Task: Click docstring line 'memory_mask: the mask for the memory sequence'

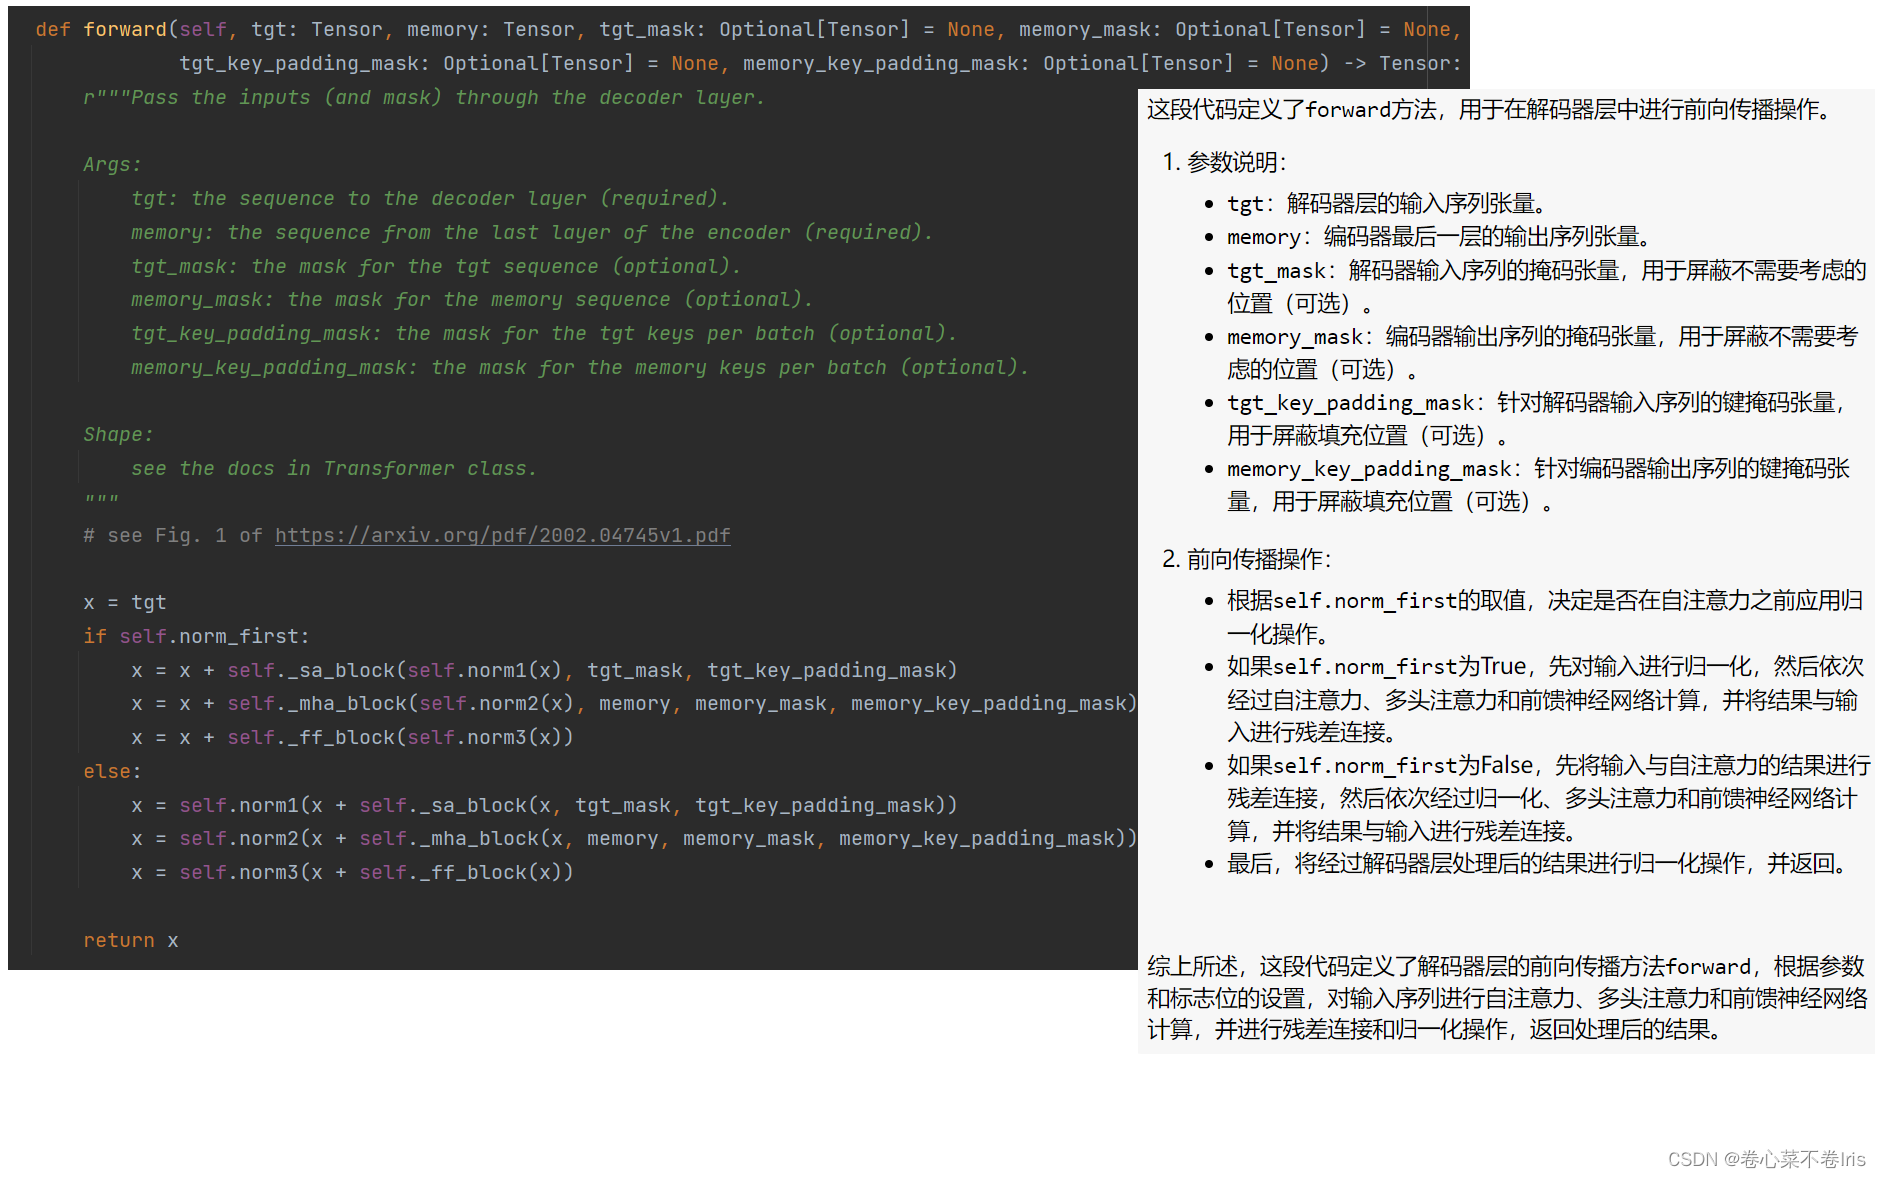Action: pyautogui.click(x=472, y=299)
